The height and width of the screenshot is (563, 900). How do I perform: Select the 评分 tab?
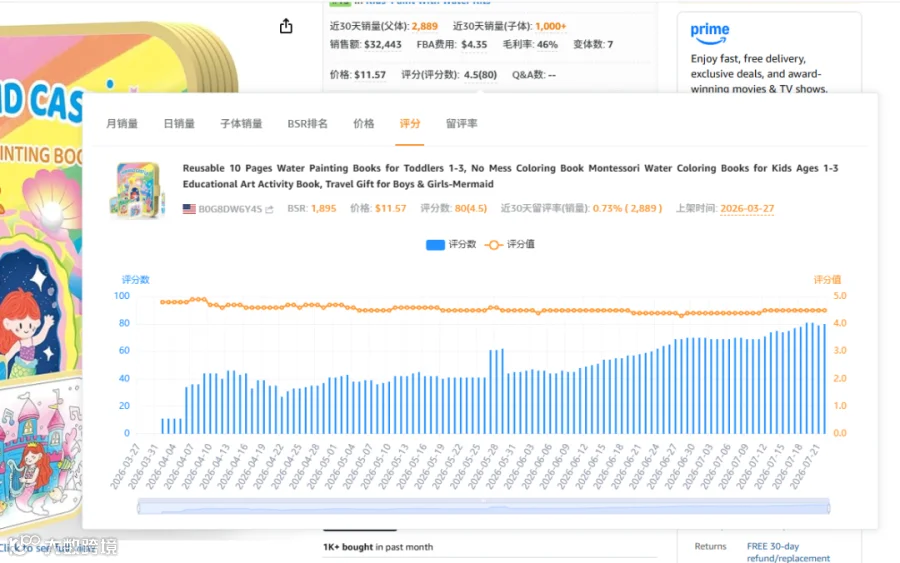410,123
